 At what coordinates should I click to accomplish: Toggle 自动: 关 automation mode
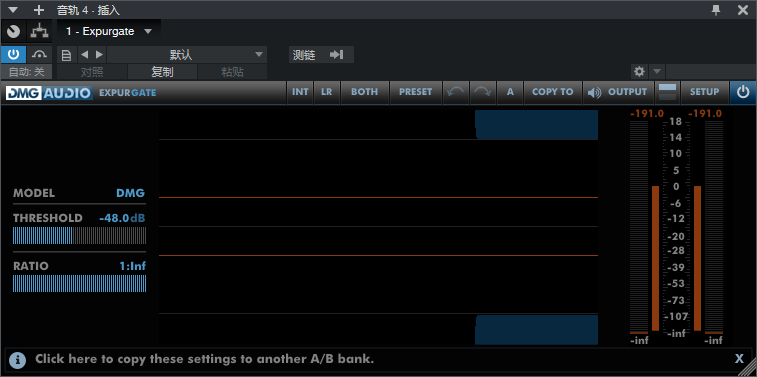26,72
